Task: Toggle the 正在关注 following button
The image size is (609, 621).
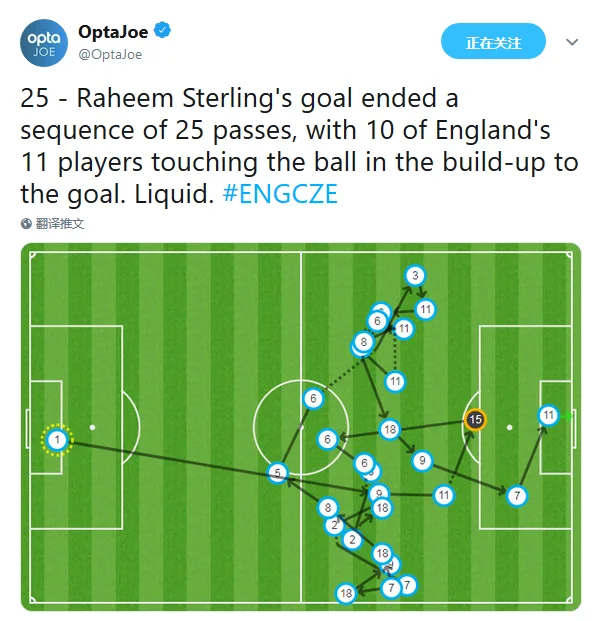Action: click(x=493, y=41)
